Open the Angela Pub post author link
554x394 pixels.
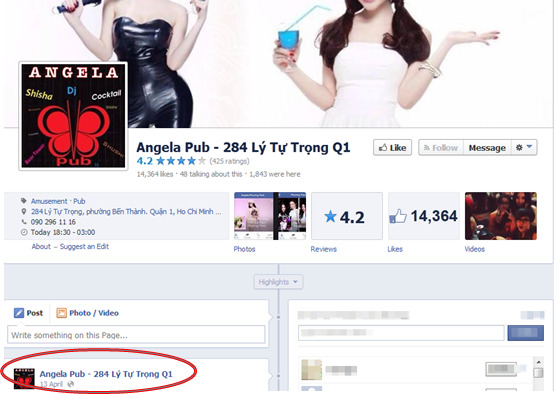pos(106,374)
